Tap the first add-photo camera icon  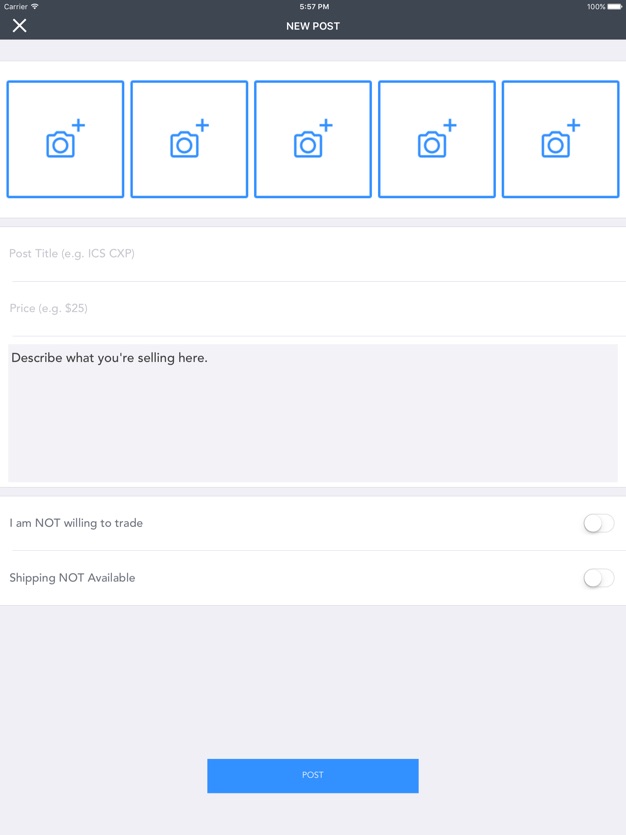(65, 139)
